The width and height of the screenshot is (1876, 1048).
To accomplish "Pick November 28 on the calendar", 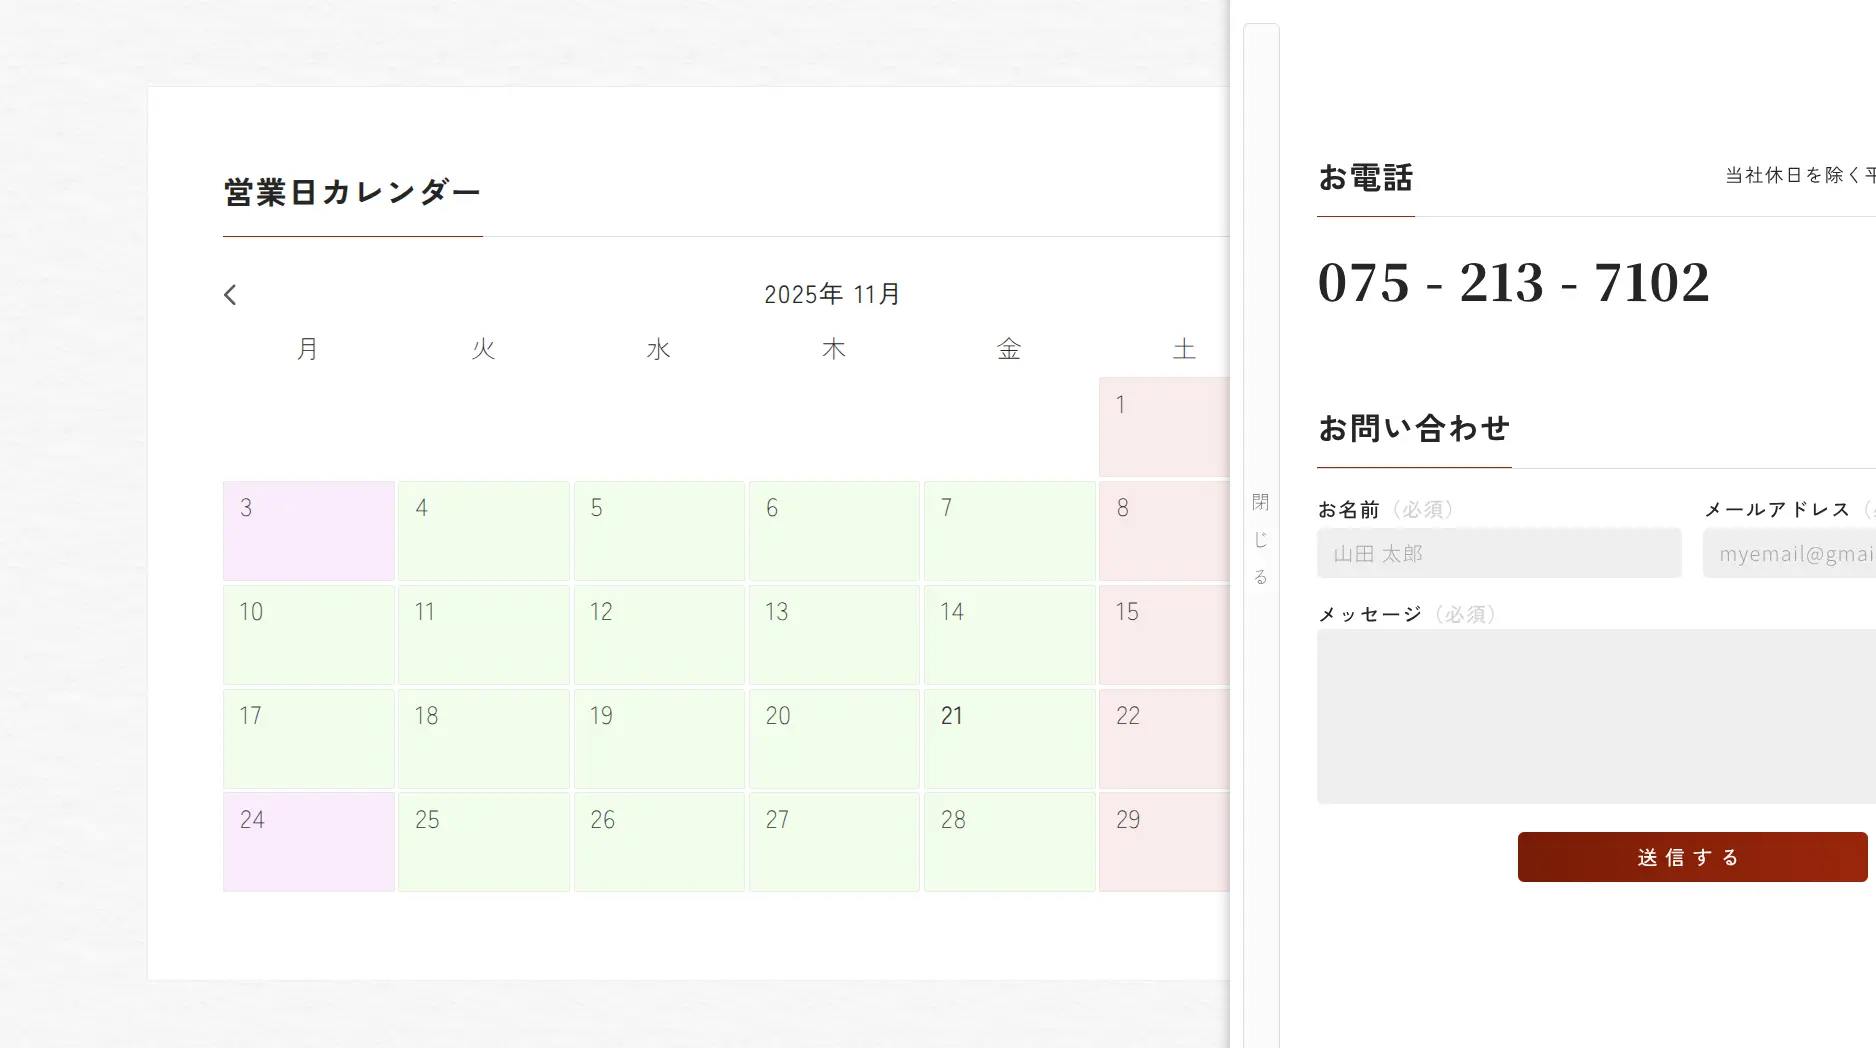I will (x=1009, y=842).
